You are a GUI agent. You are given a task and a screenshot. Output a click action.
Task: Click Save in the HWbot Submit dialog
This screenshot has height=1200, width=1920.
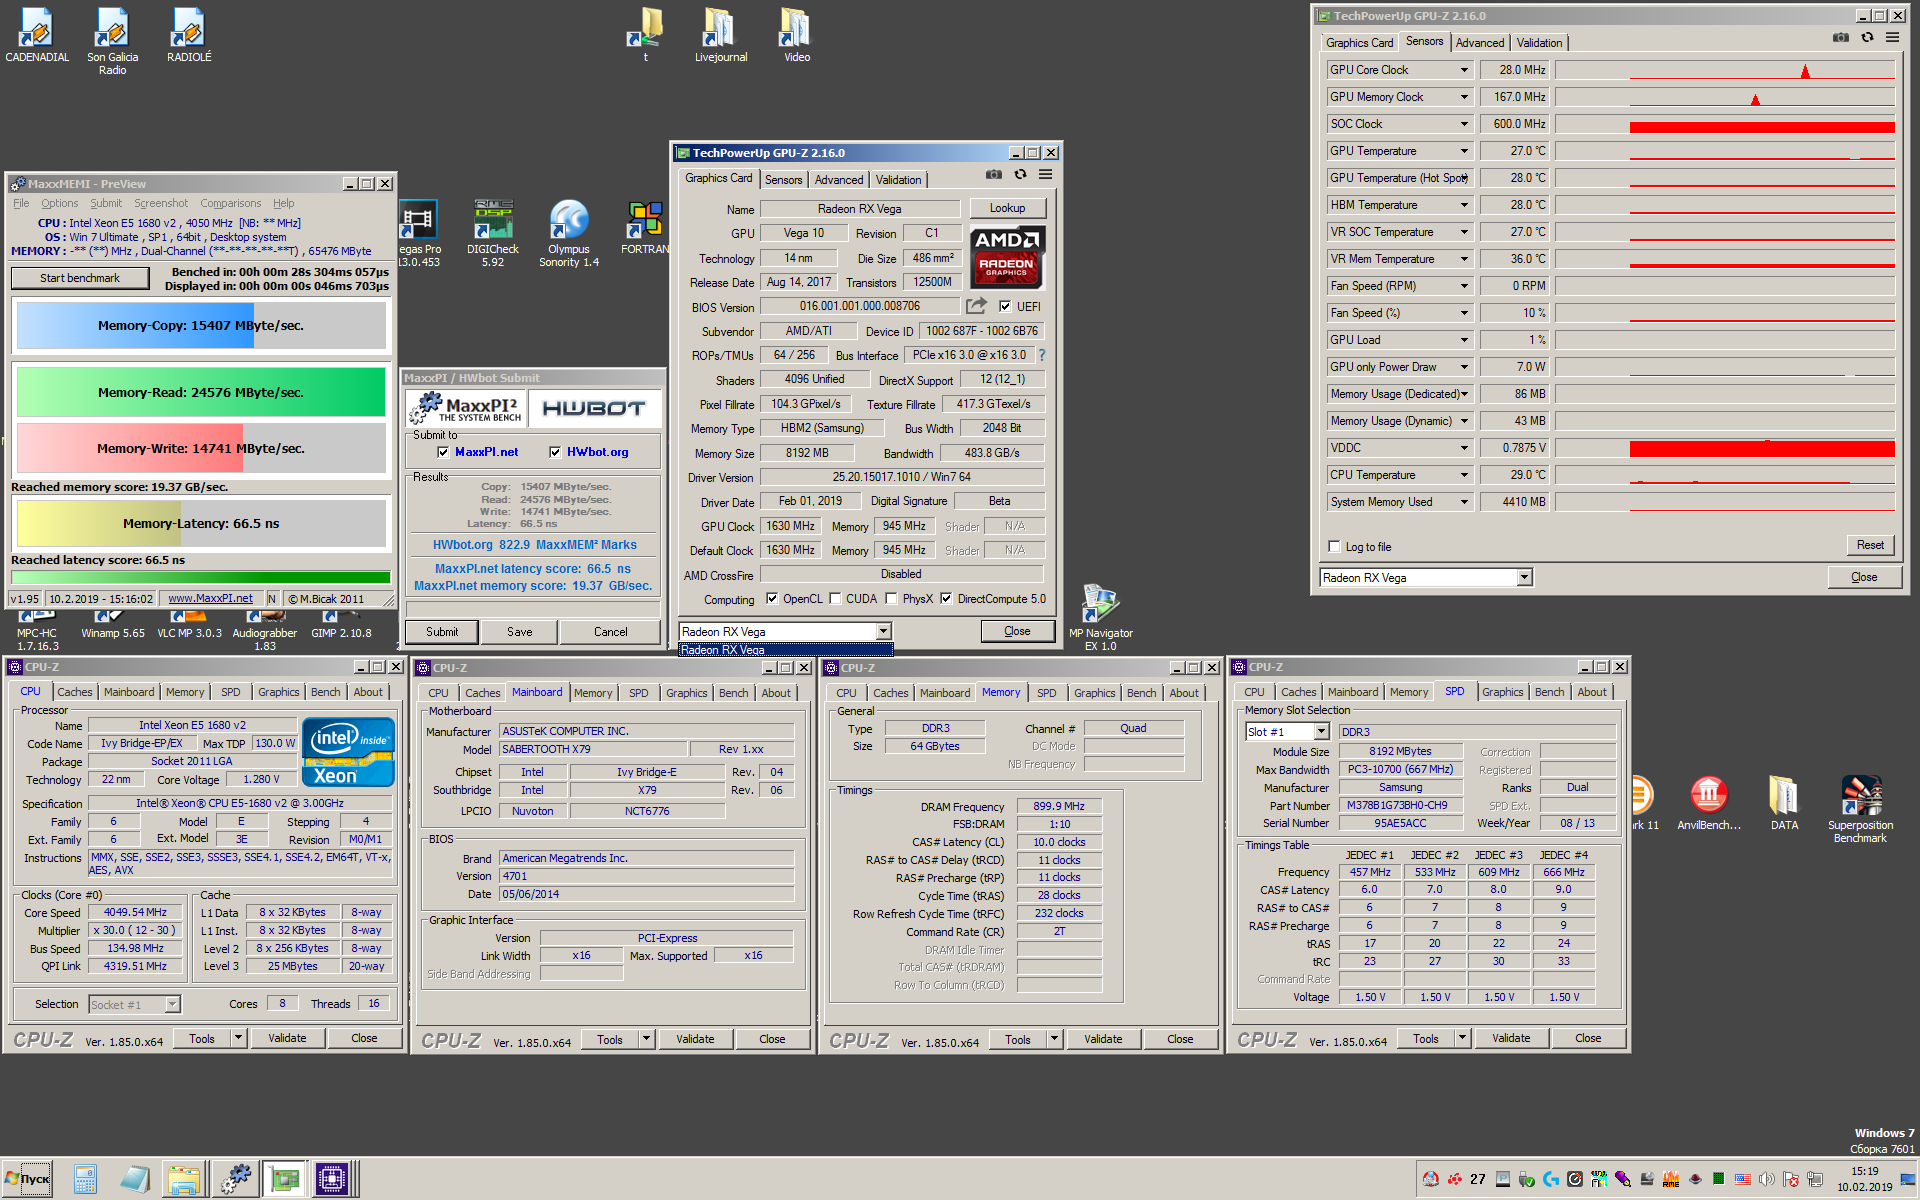(x=519, y=632)
